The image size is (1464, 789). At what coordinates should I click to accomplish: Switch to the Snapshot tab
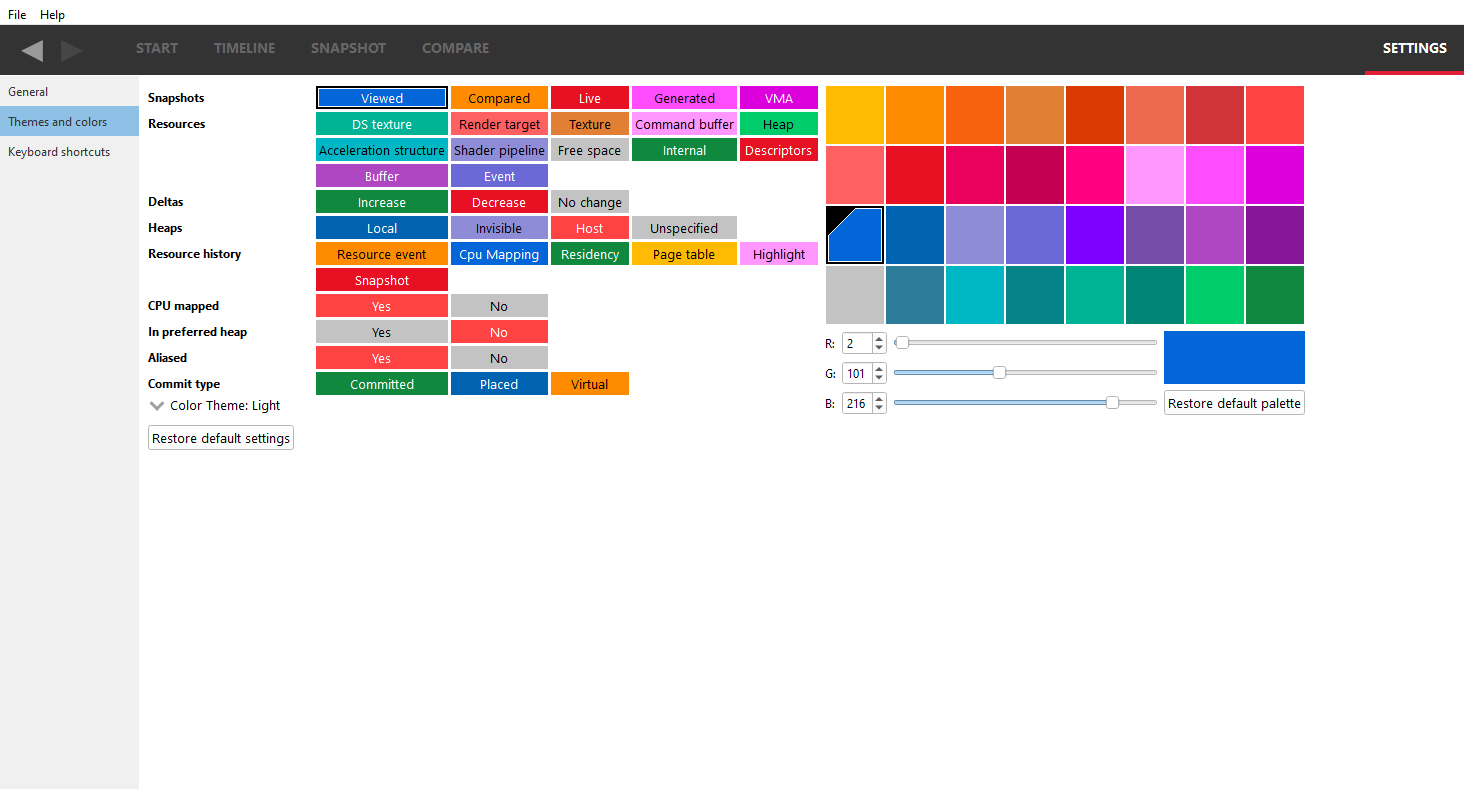click(348, 48)
